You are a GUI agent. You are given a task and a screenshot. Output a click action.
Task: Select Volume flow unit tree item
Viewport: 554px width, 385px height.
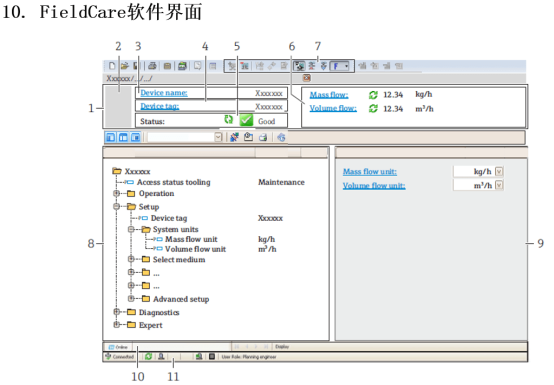pos(195,249)
